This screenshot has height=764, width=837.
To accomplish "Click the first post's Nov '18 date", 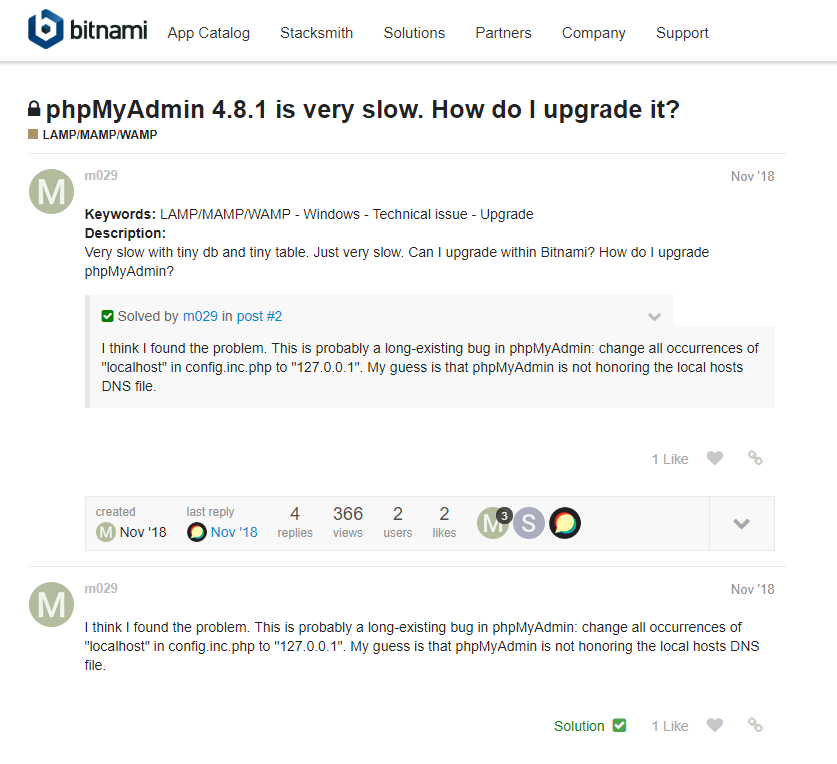I will coord(752,176).
